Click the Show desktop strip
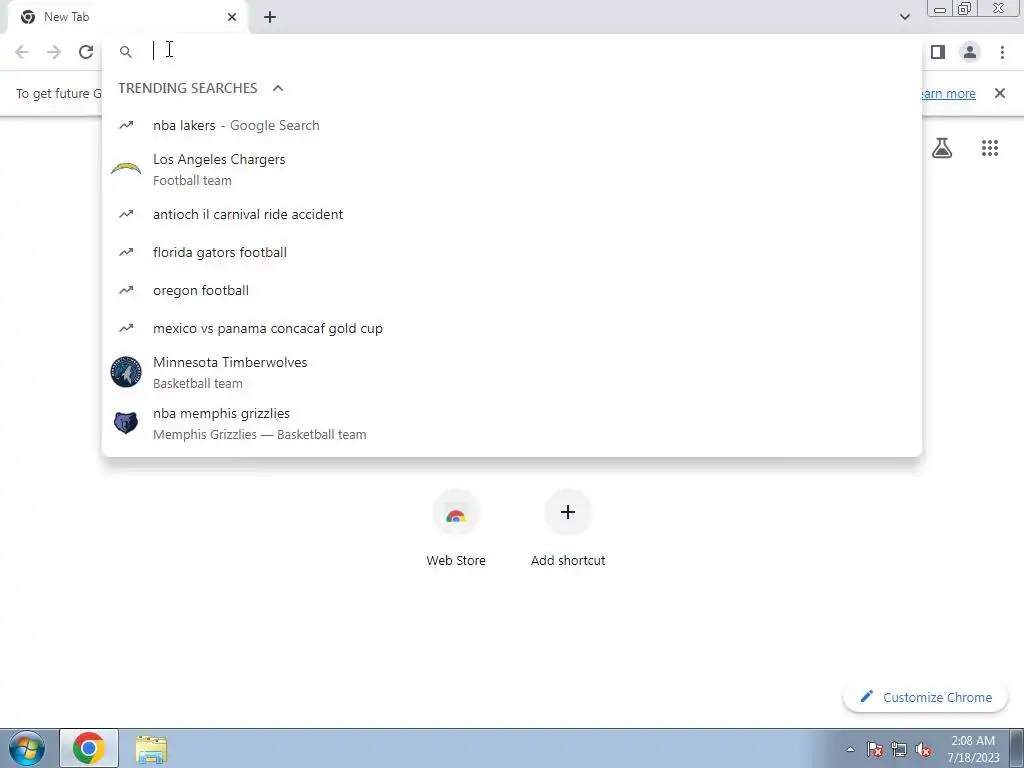Viewport: 1024px width, 768px height. point(1016,748)
